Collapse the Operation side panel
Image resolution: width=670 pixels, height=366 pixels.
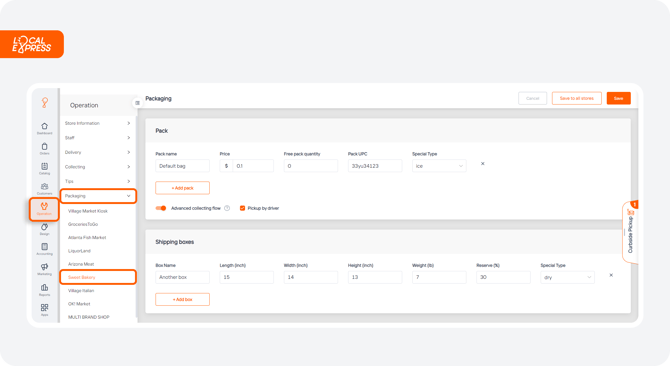point(137,103)
